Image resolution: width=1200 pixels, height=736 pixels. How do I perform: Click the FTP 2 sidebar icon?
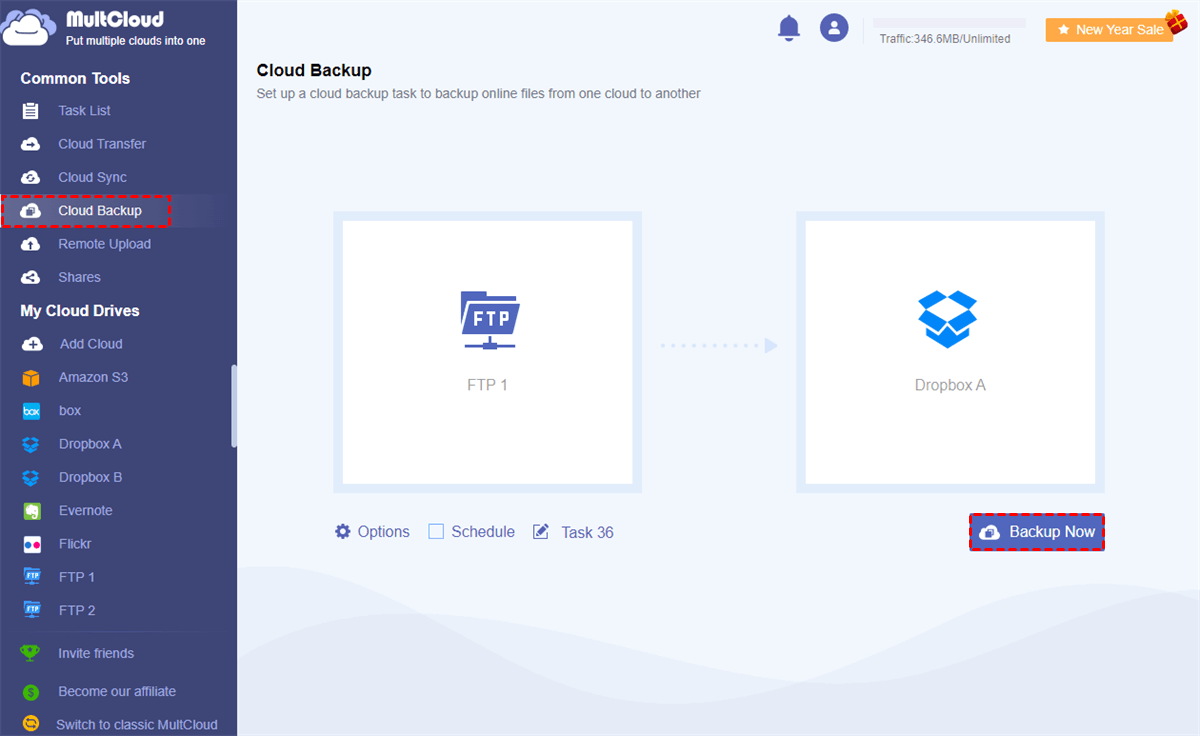click(x=31, y=610)
